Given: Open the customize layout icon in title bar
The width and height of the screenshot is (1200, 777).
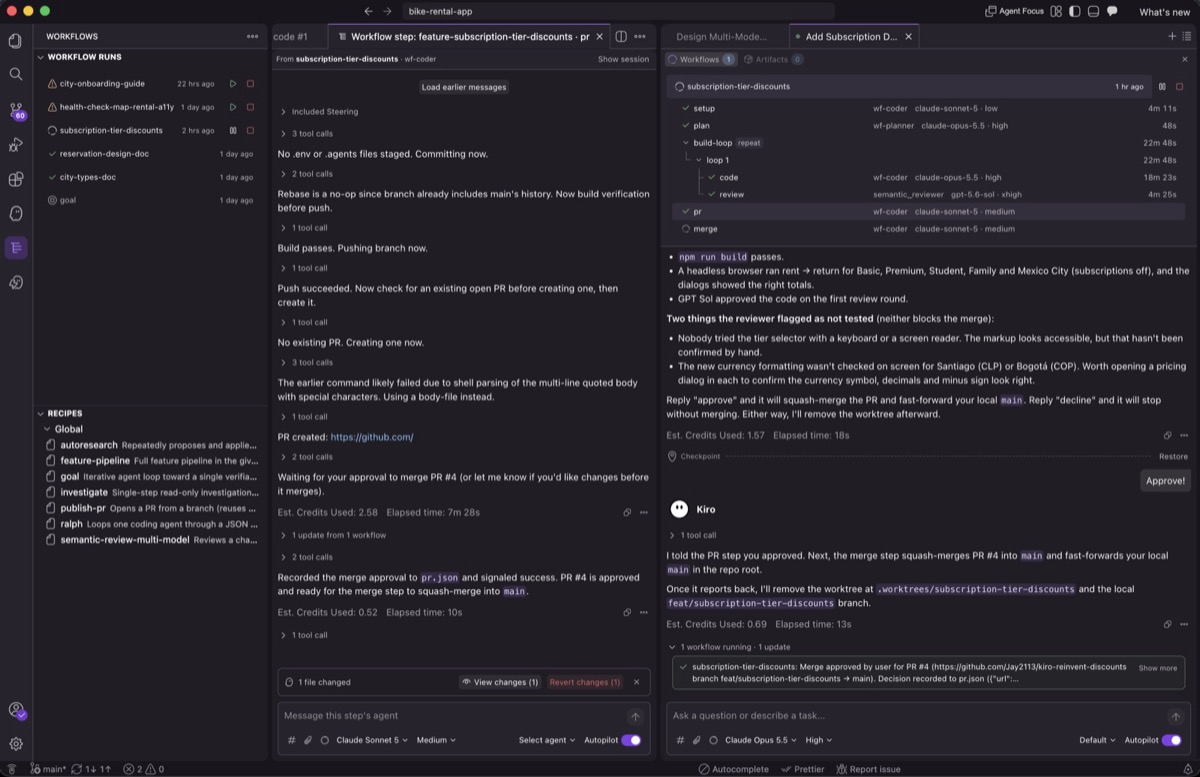Looking at the screenshot, I should (1057, 11).
